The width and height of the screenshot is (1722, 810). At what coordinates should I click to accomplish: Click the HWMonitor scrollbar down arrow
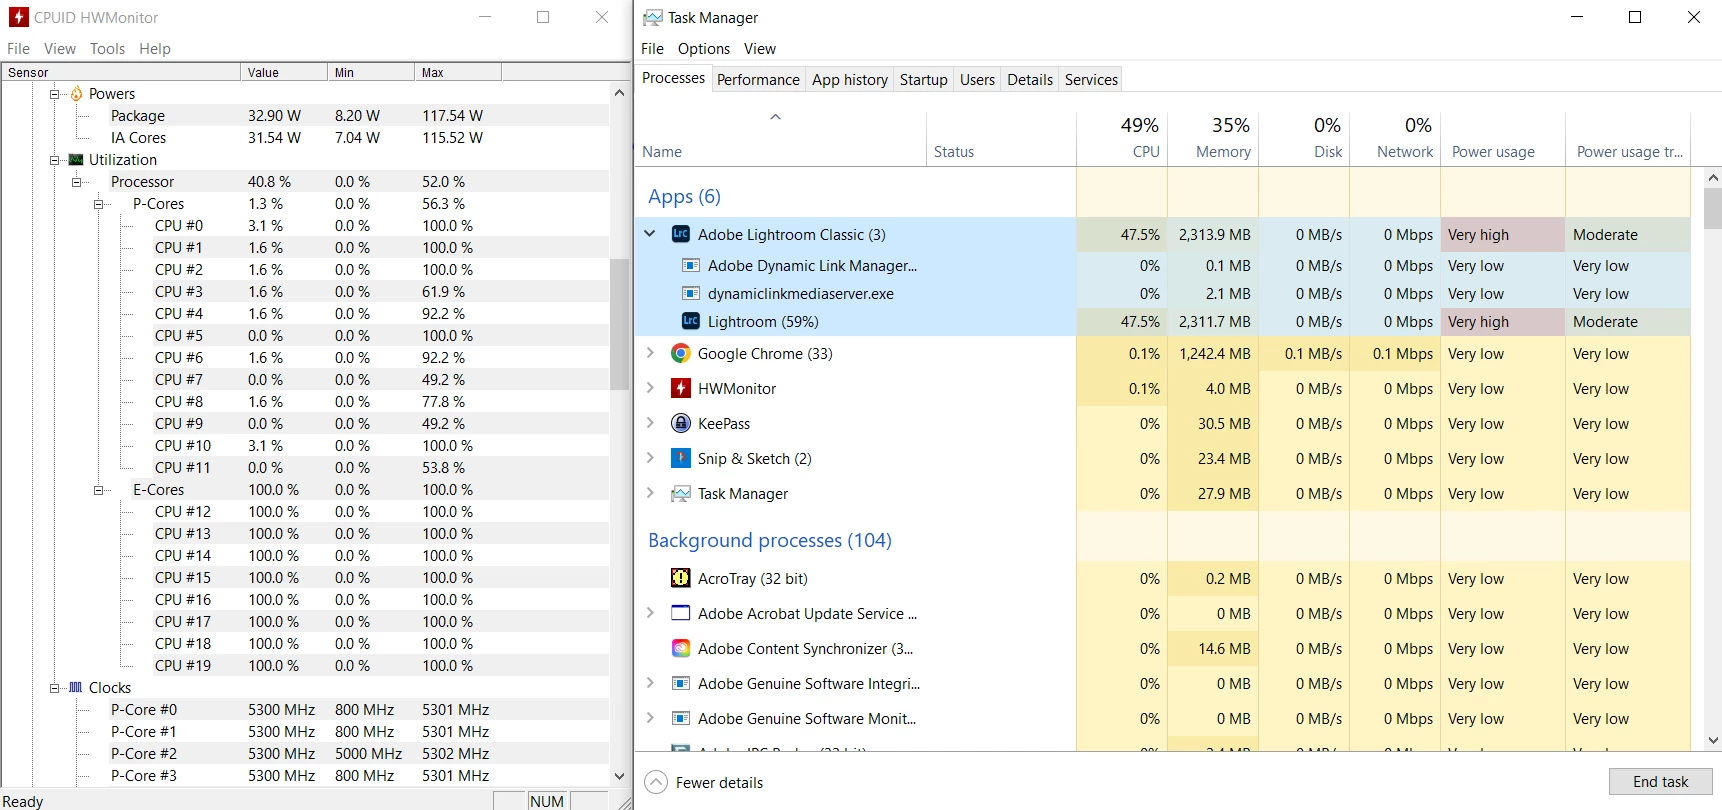pos(619,776)
